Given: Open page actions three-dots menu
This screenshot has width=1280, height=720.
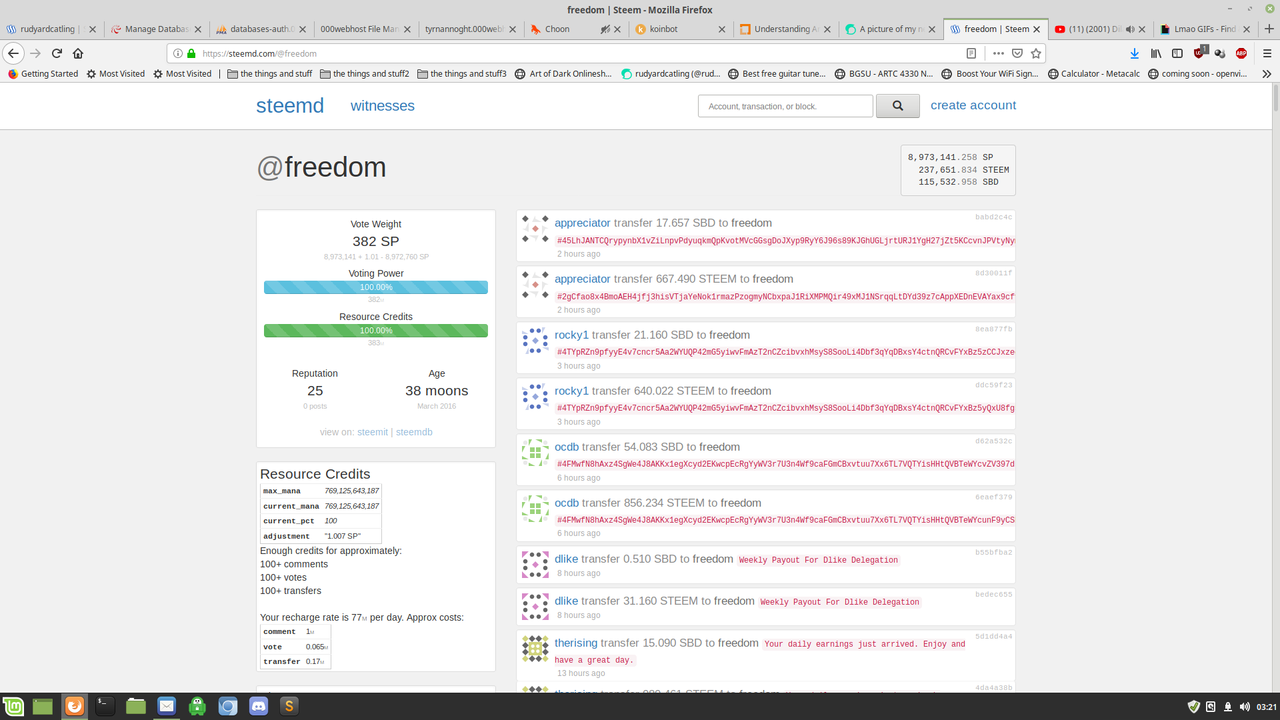Looking at the screenshot, I should pyautogui.click(x=998, y=53).
